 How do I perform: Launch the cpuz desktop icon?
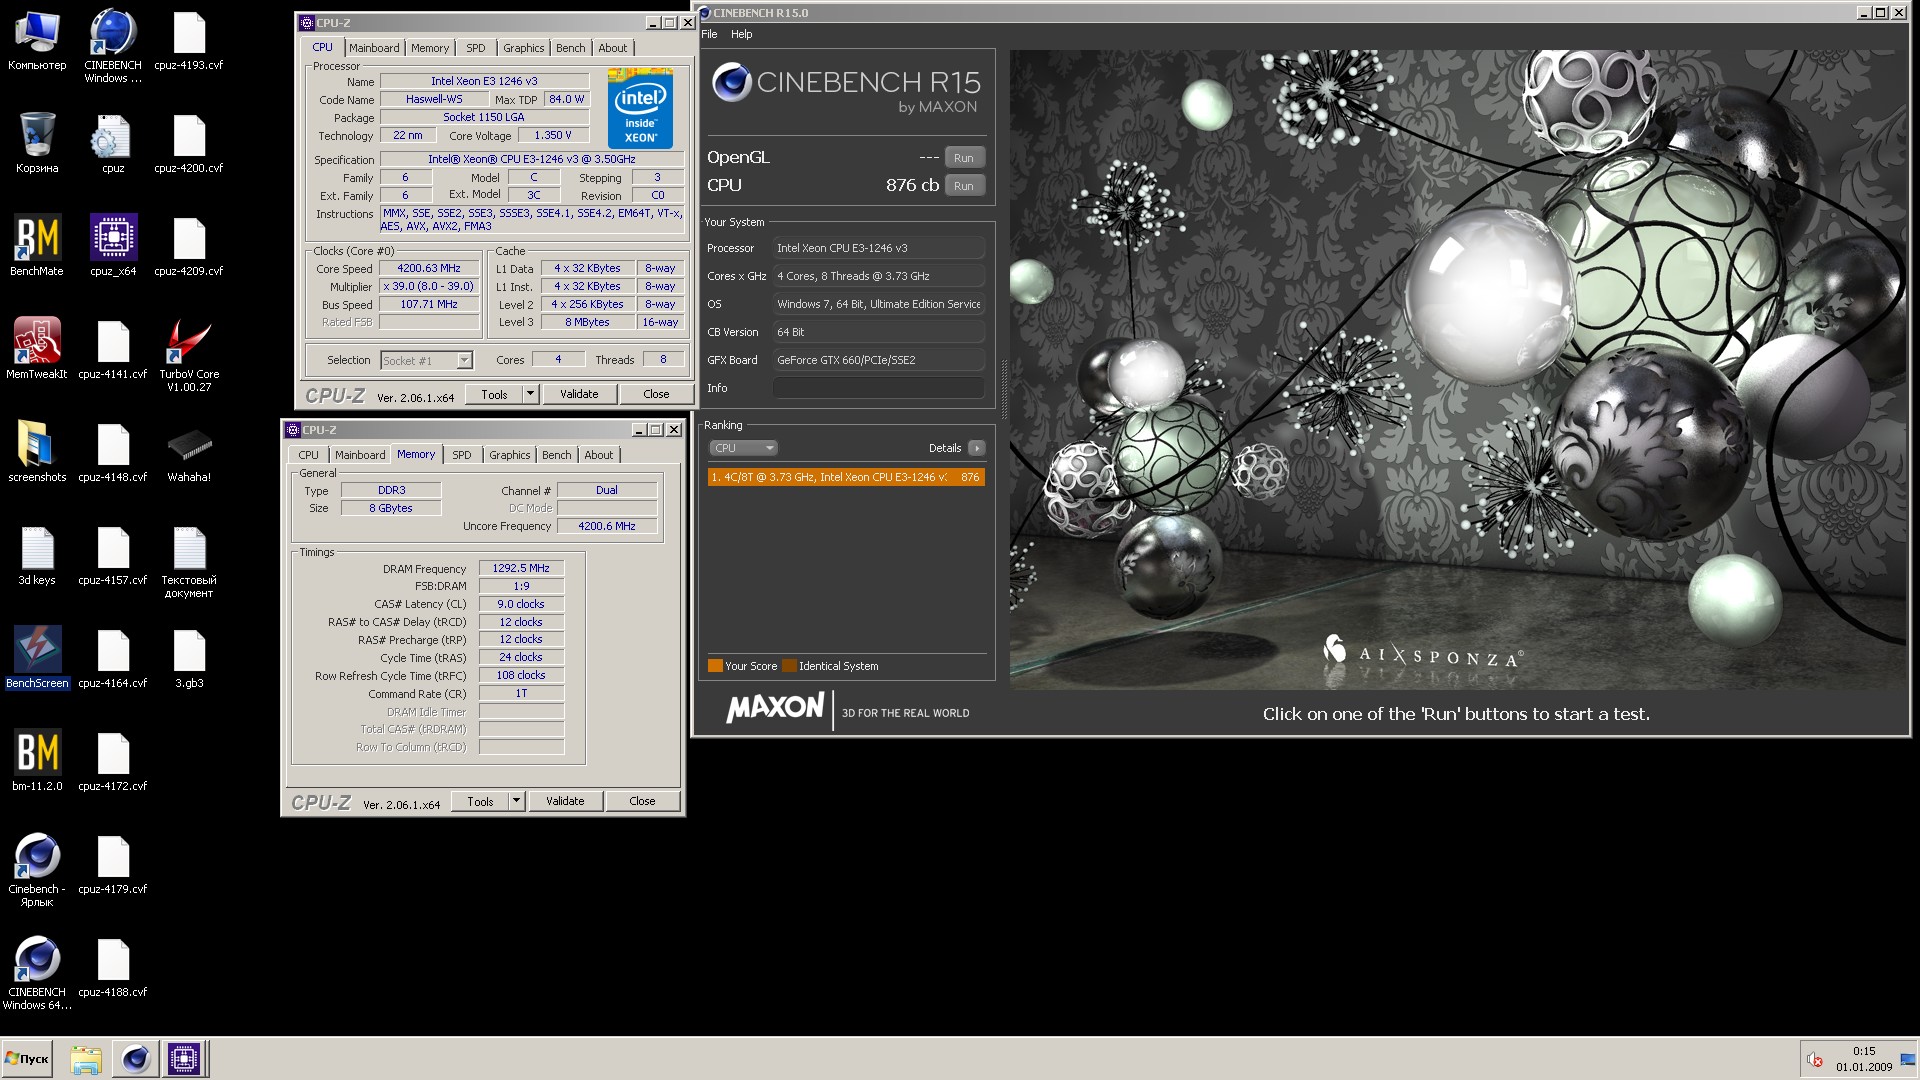[x=112, y=144]
